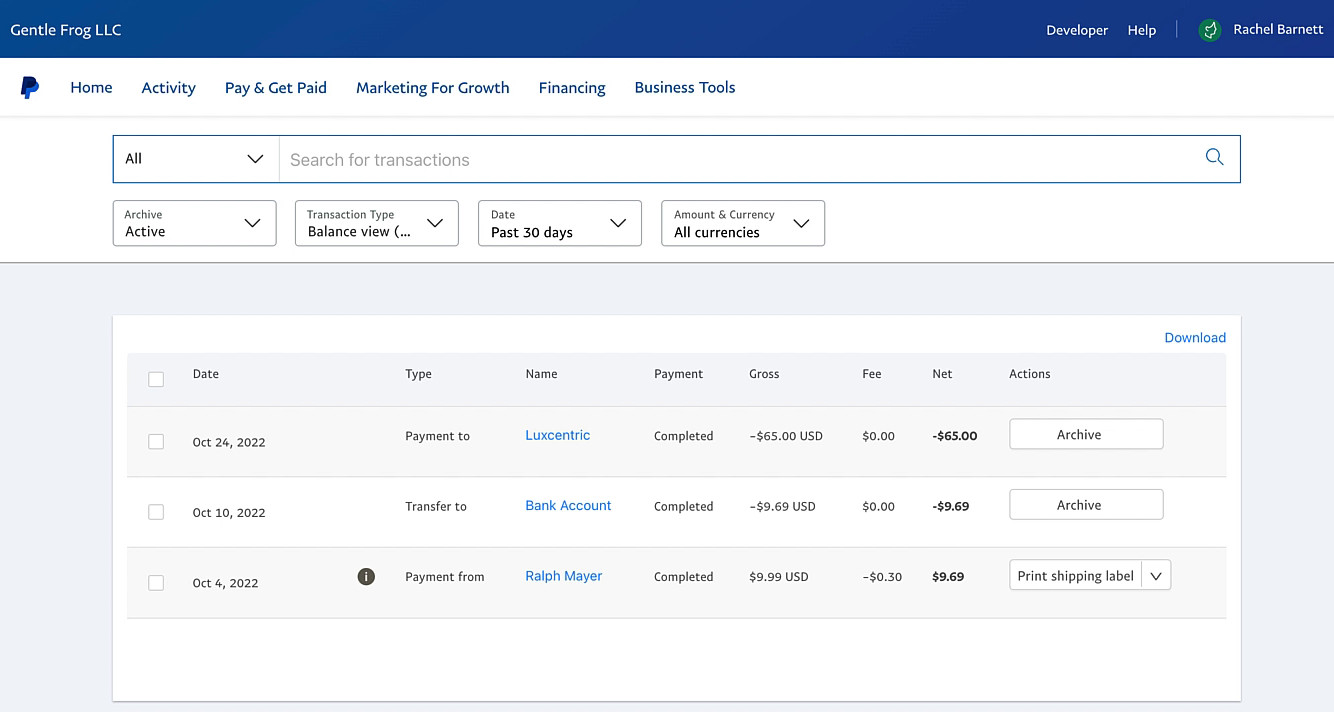Check the Ralph Mayer payment checkbox
Image resolution: width=1334 pixels, height=712 pixels.
[x=156, y=582]
